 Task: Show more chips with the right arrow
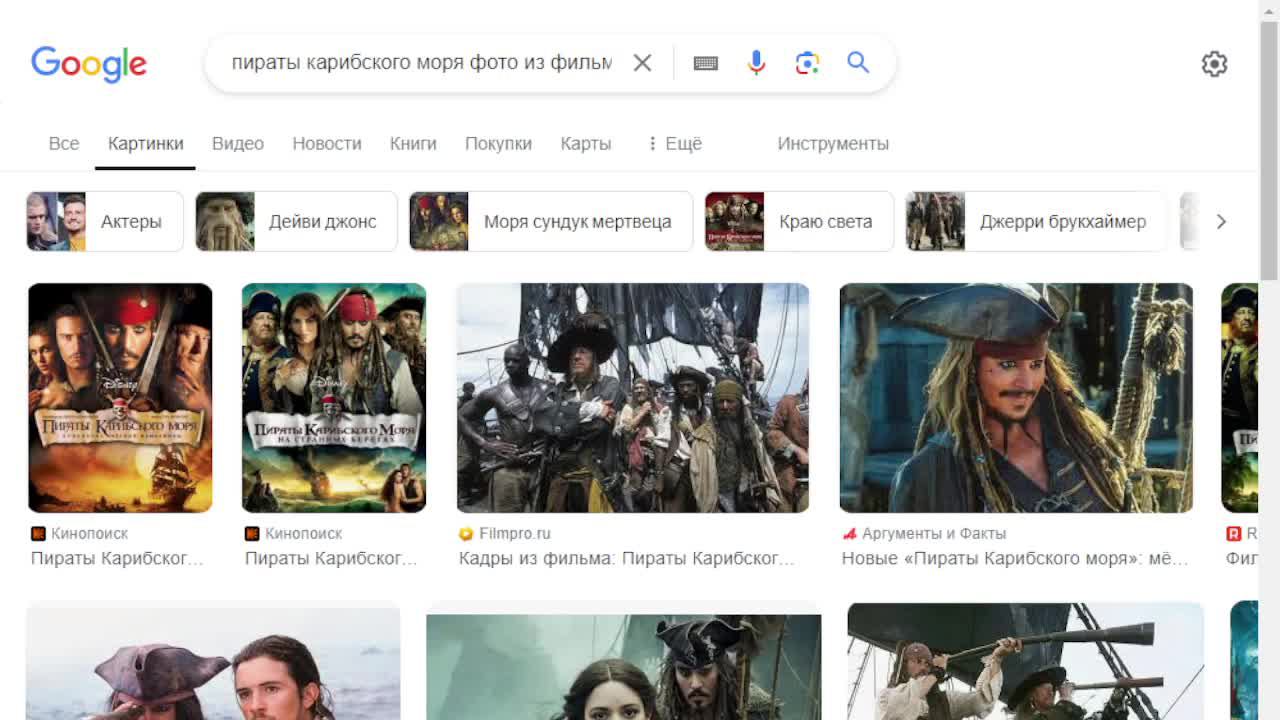[x=1221, y=221]
